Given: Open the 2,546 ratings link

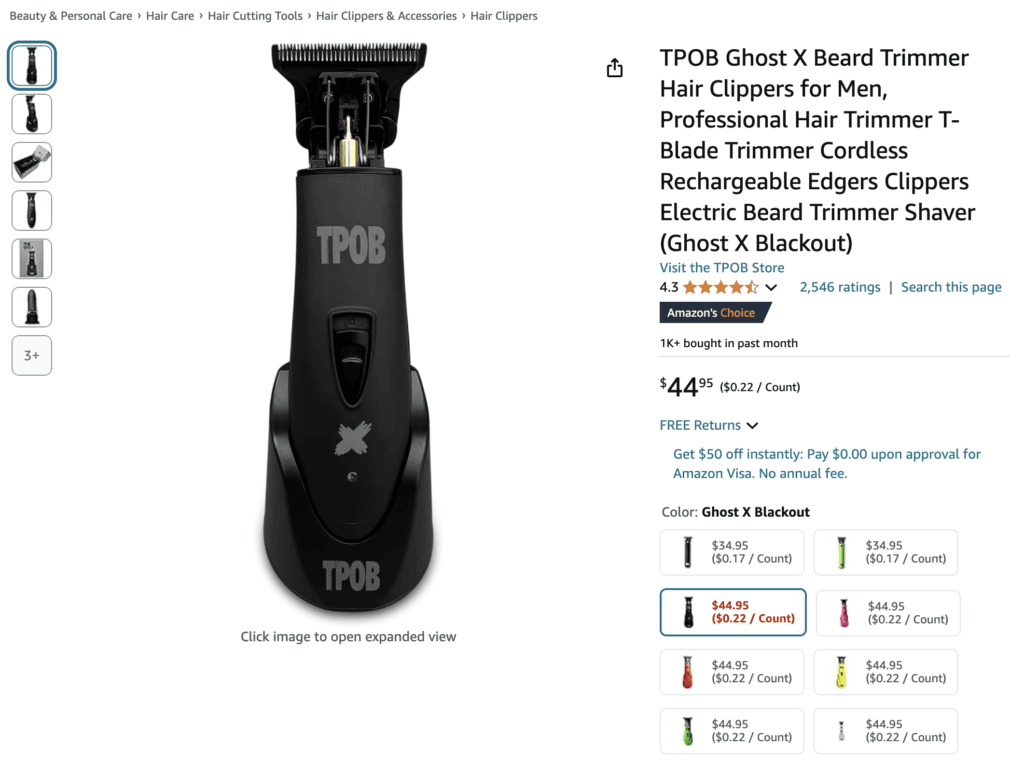Looking at the screenshot, I should coord(840,287).
